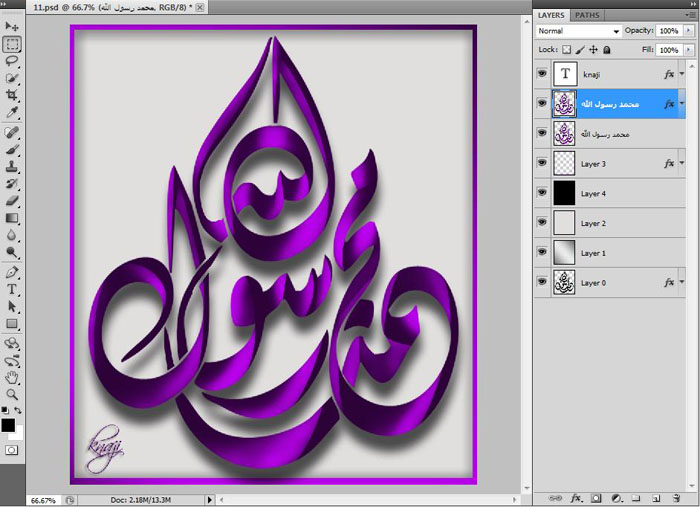Select Layer 2 in the layers list
Image resolution: width=700 pixels, height=507 pixels.
[x=610, y=223]
